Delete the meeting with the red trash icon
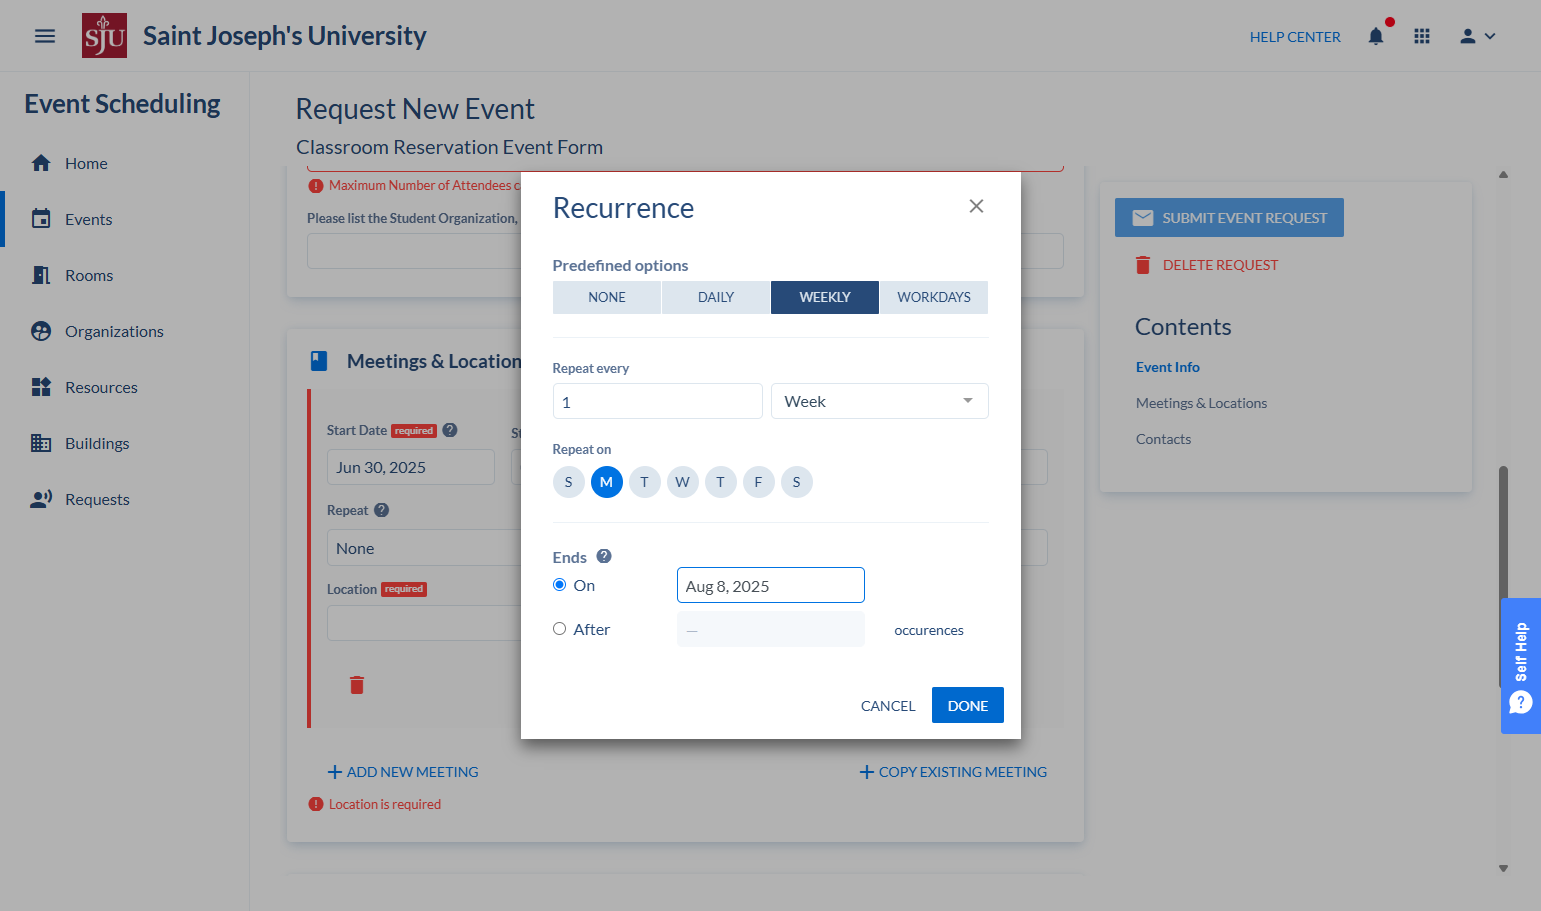 357,685
